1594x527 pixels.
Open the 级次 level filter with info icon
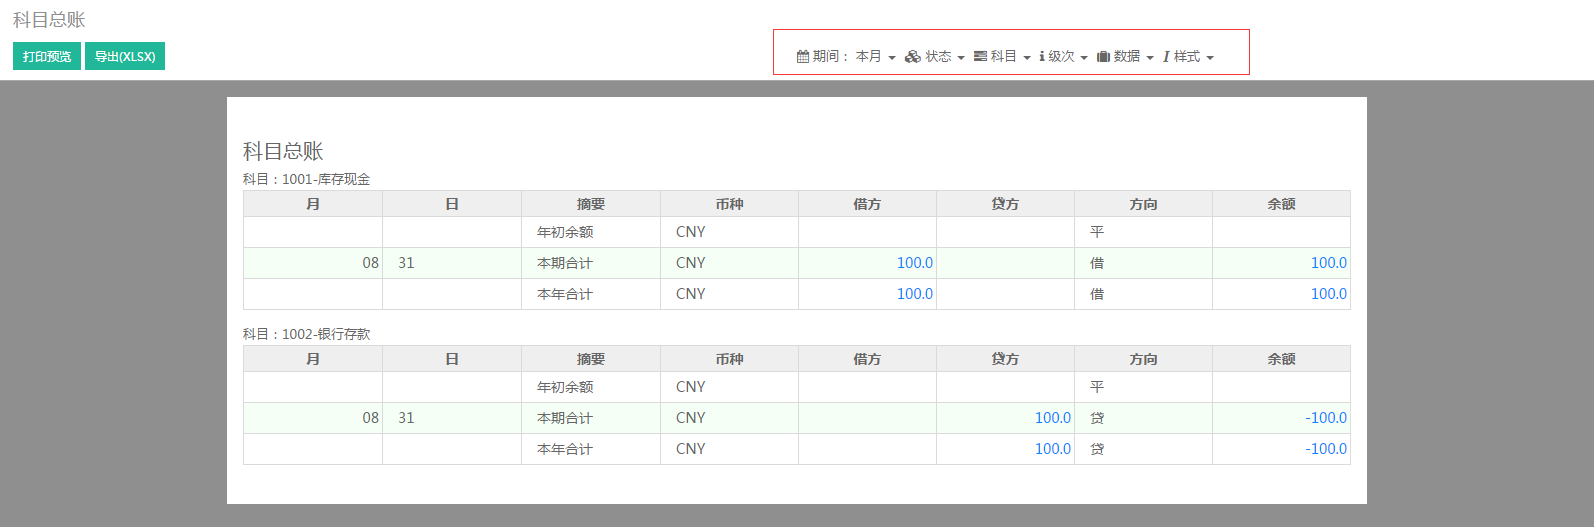click(1063, 56)
